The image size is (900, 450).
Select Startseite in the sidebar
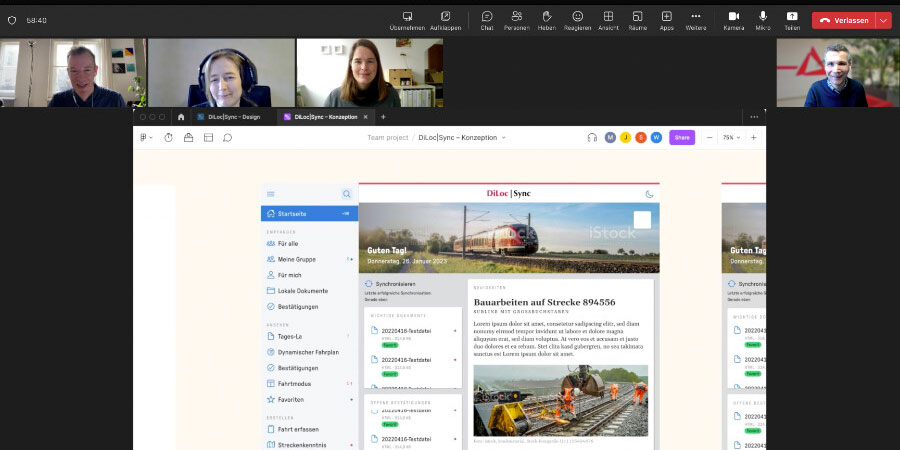[x=309, y=214]
